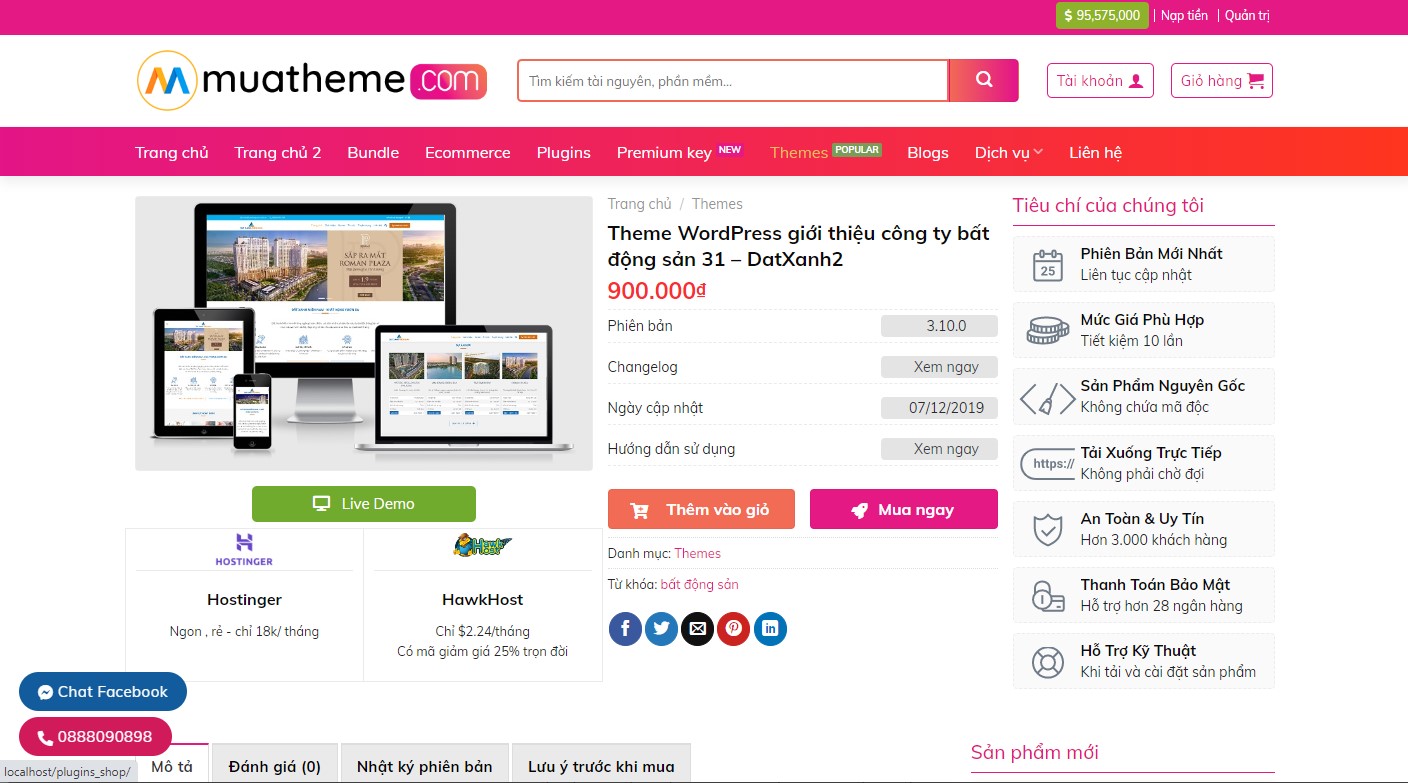Share by email envelope icon
This screenshot has width=1408, height=783.
697,629
